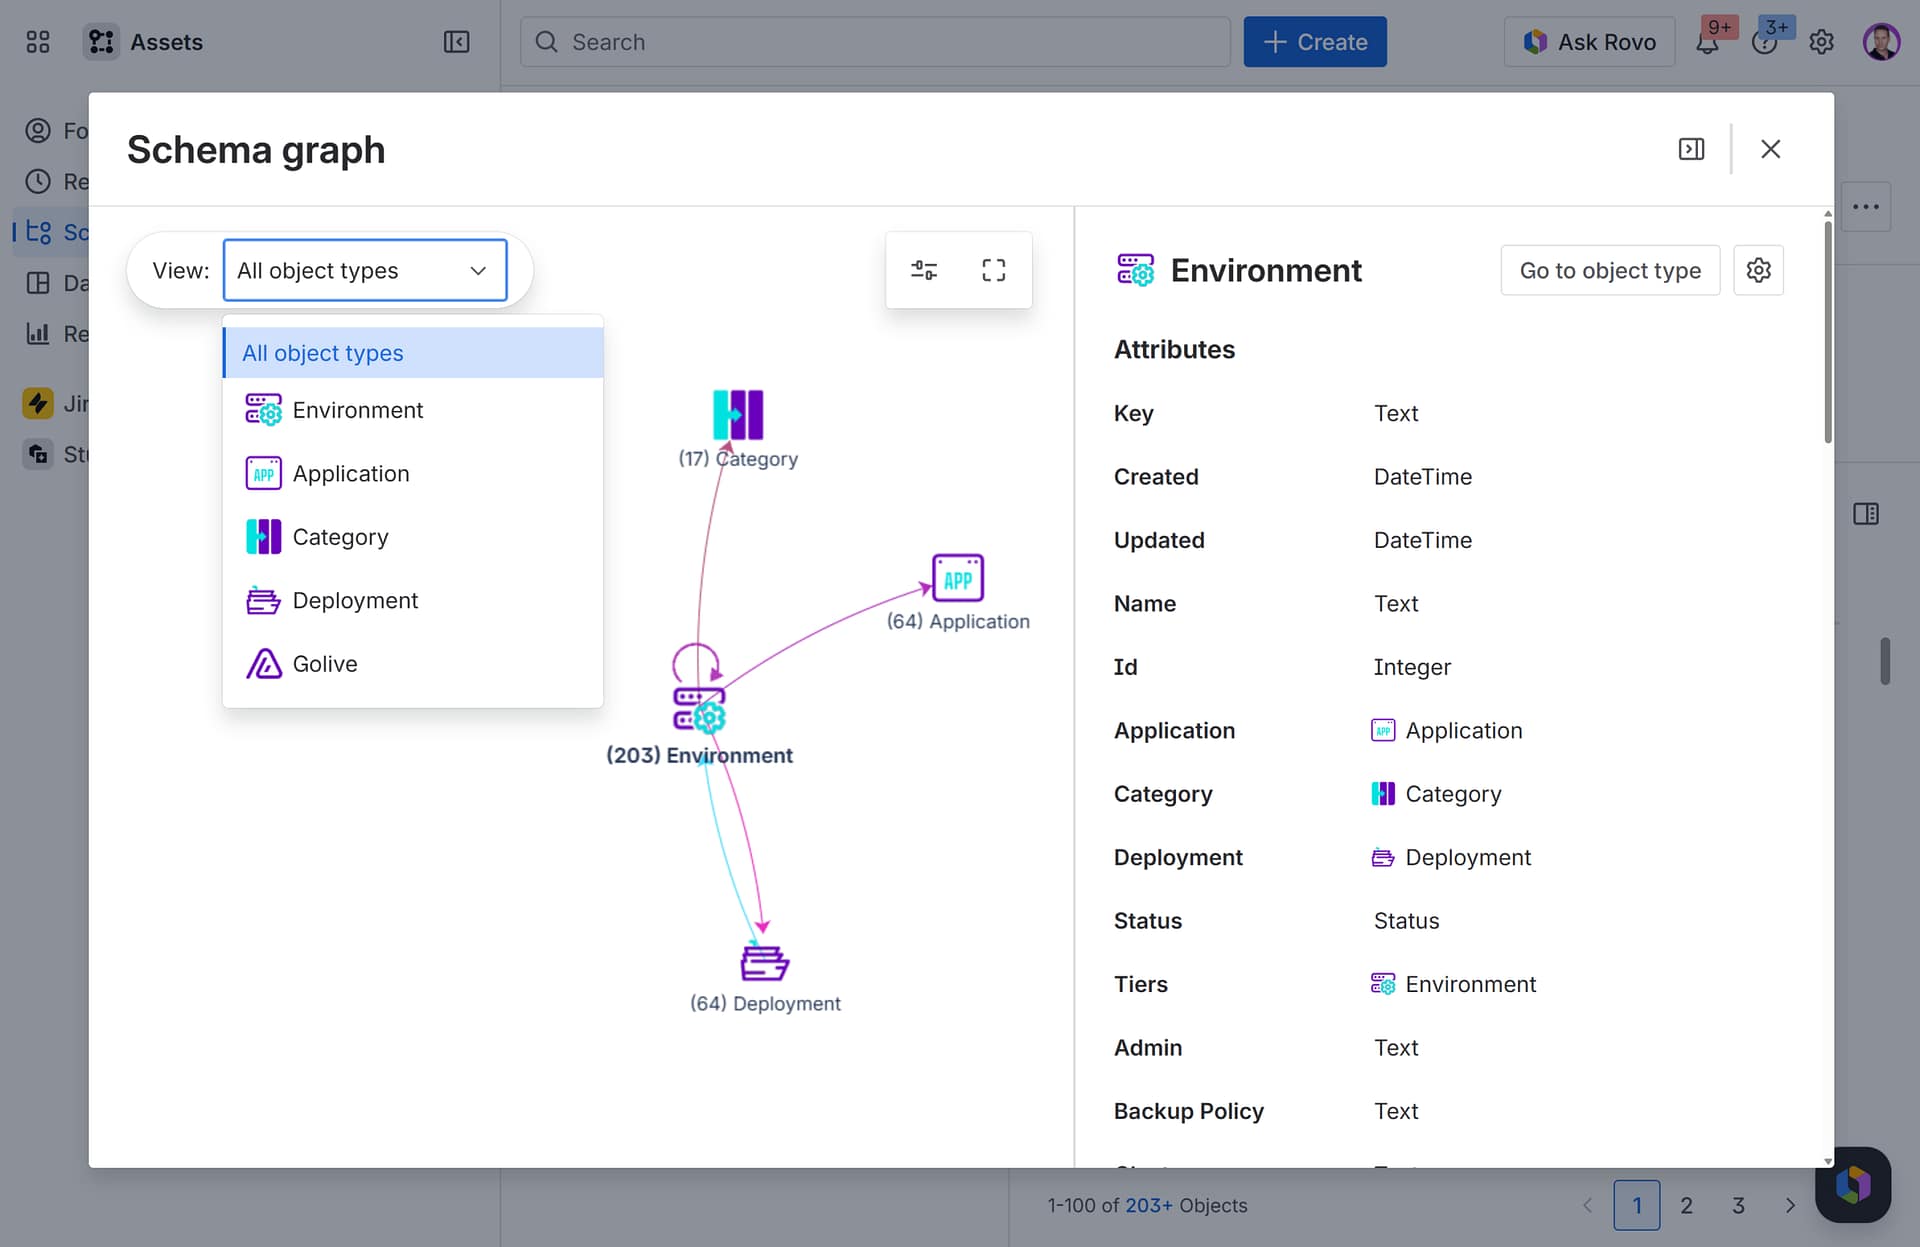Click the reports chart sidebar icon

(38, 333)
